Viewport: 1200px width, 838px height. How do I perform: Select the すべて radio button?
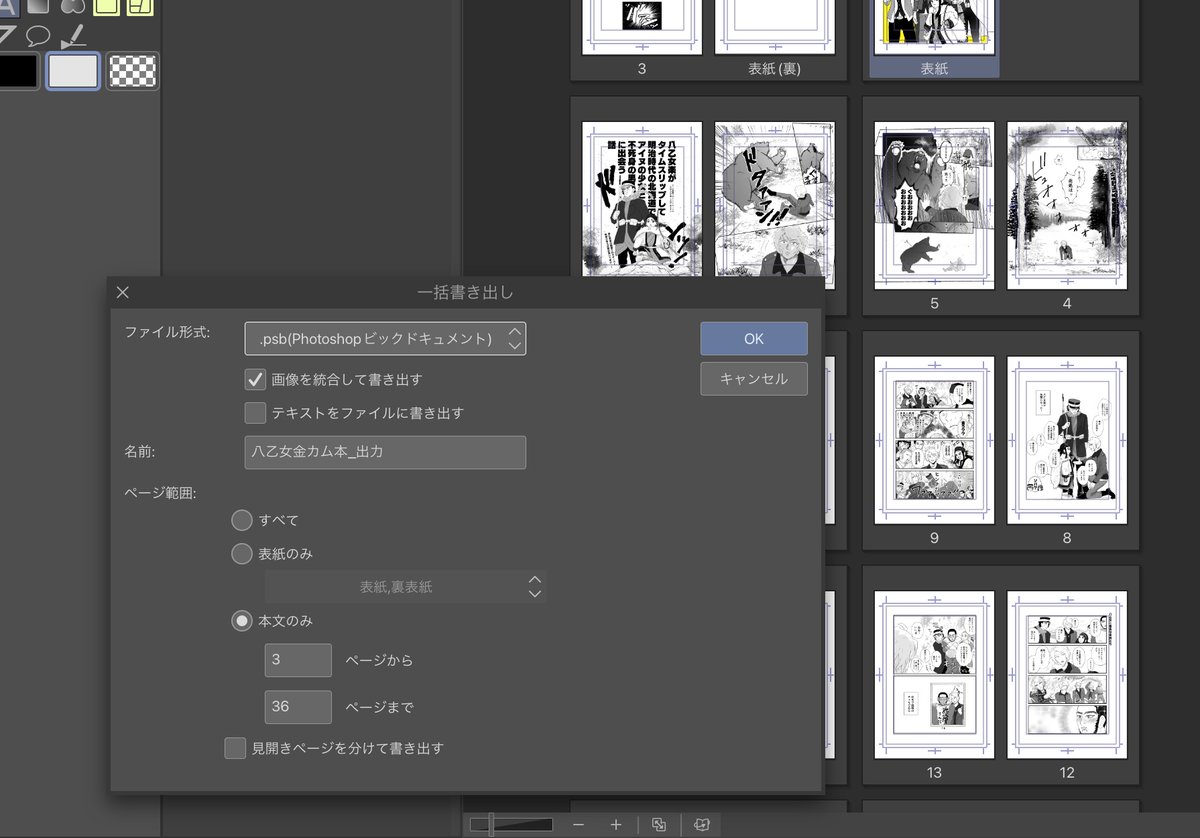click(x=241, y=521)
